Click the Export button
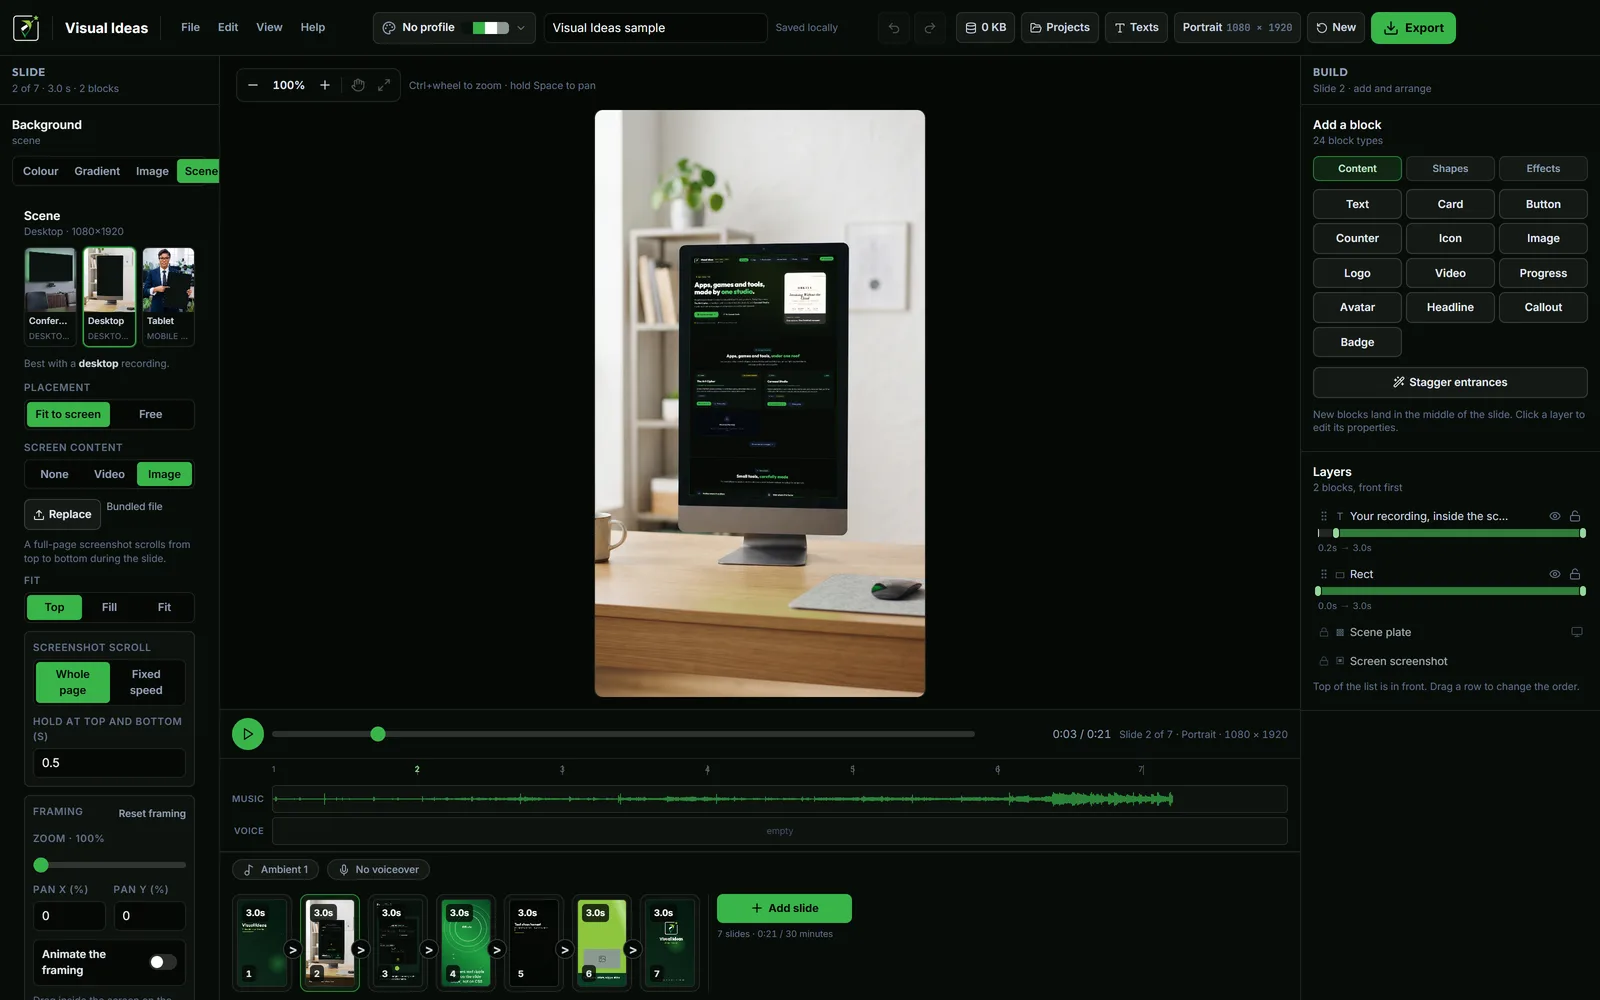Image resolution: width=1600 pixels, height=1000 pixels. [x=1413, y=28]
